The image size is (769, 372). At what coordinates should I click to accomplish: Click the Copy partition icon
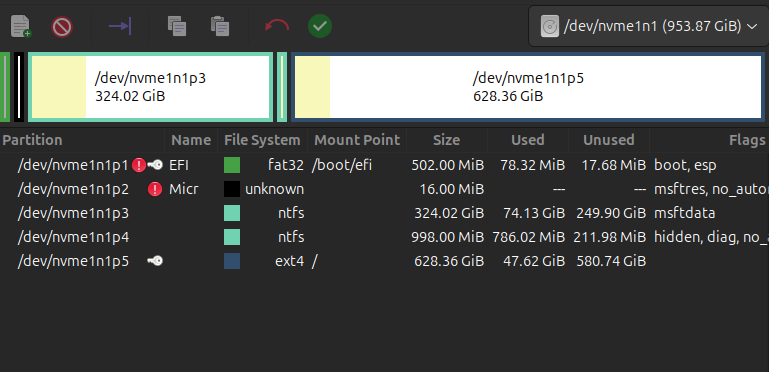pyautogui.click(x=177, y=26)
